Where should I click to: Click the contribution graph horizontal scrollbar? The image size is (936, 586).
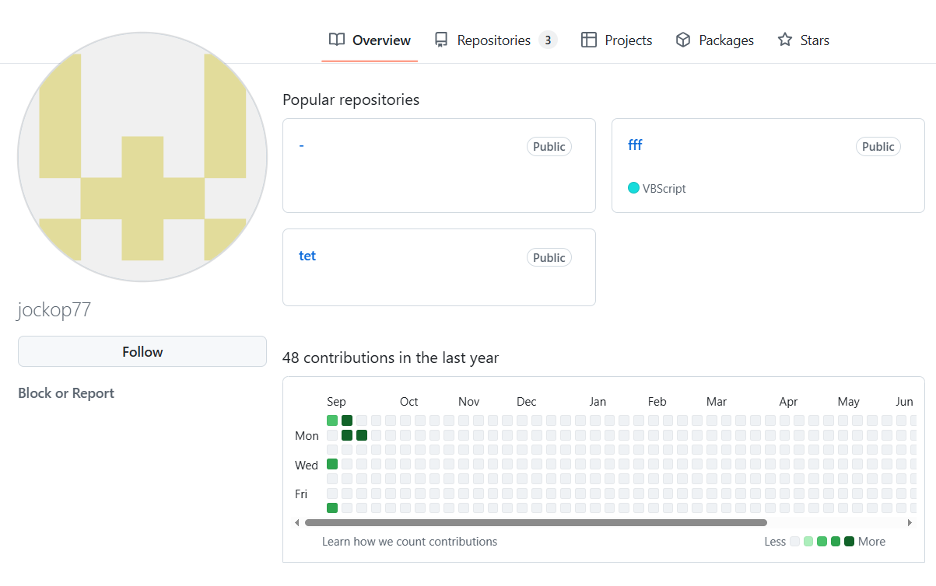(535, 522)
